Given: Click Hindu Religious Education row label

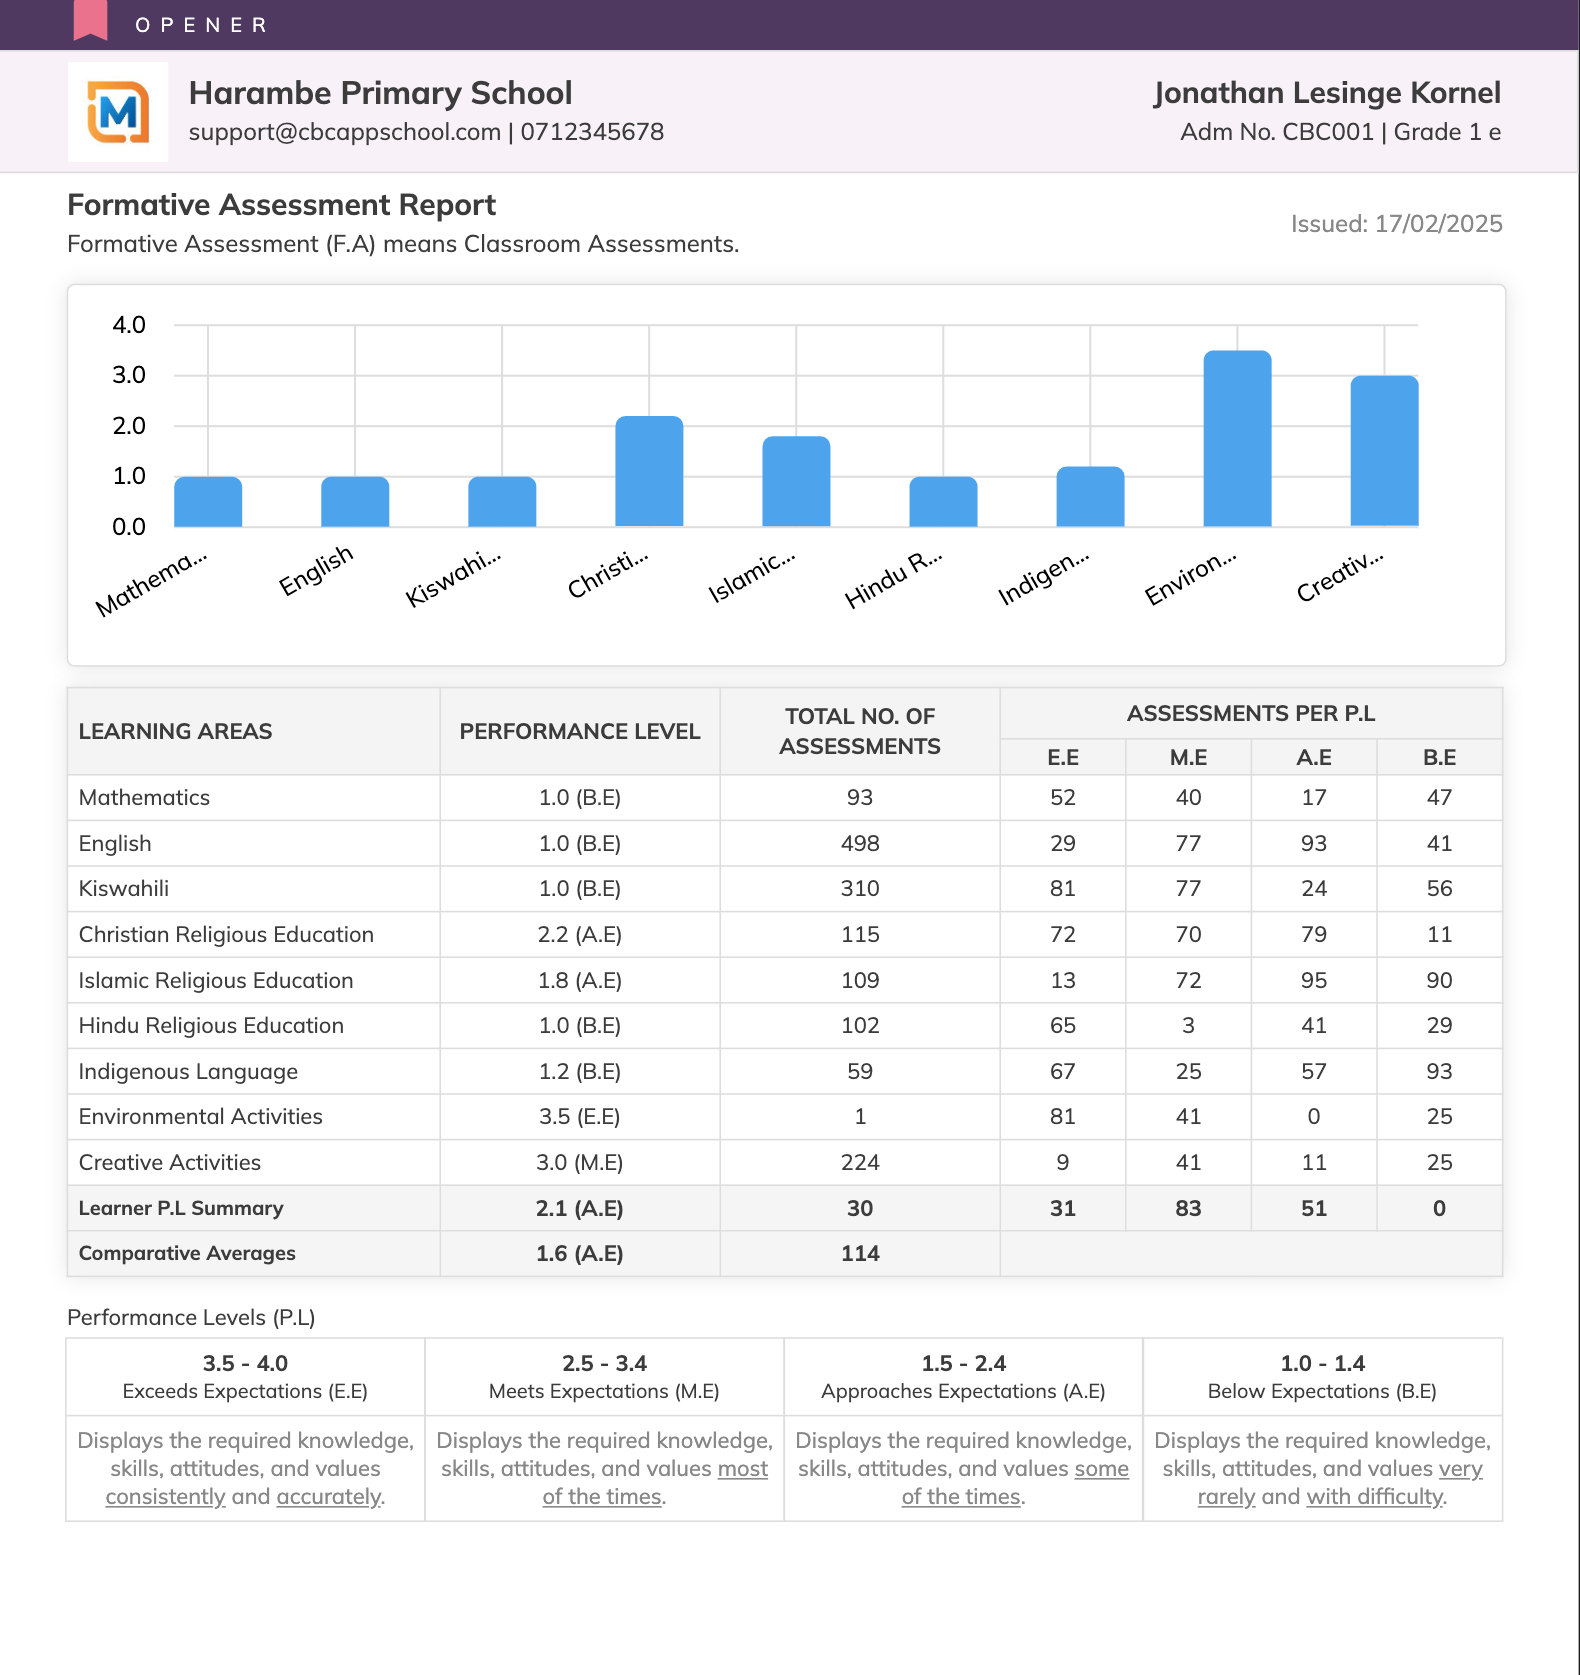Looking at the screenshot, I should pyautogui.click(x=211, y=1025).
